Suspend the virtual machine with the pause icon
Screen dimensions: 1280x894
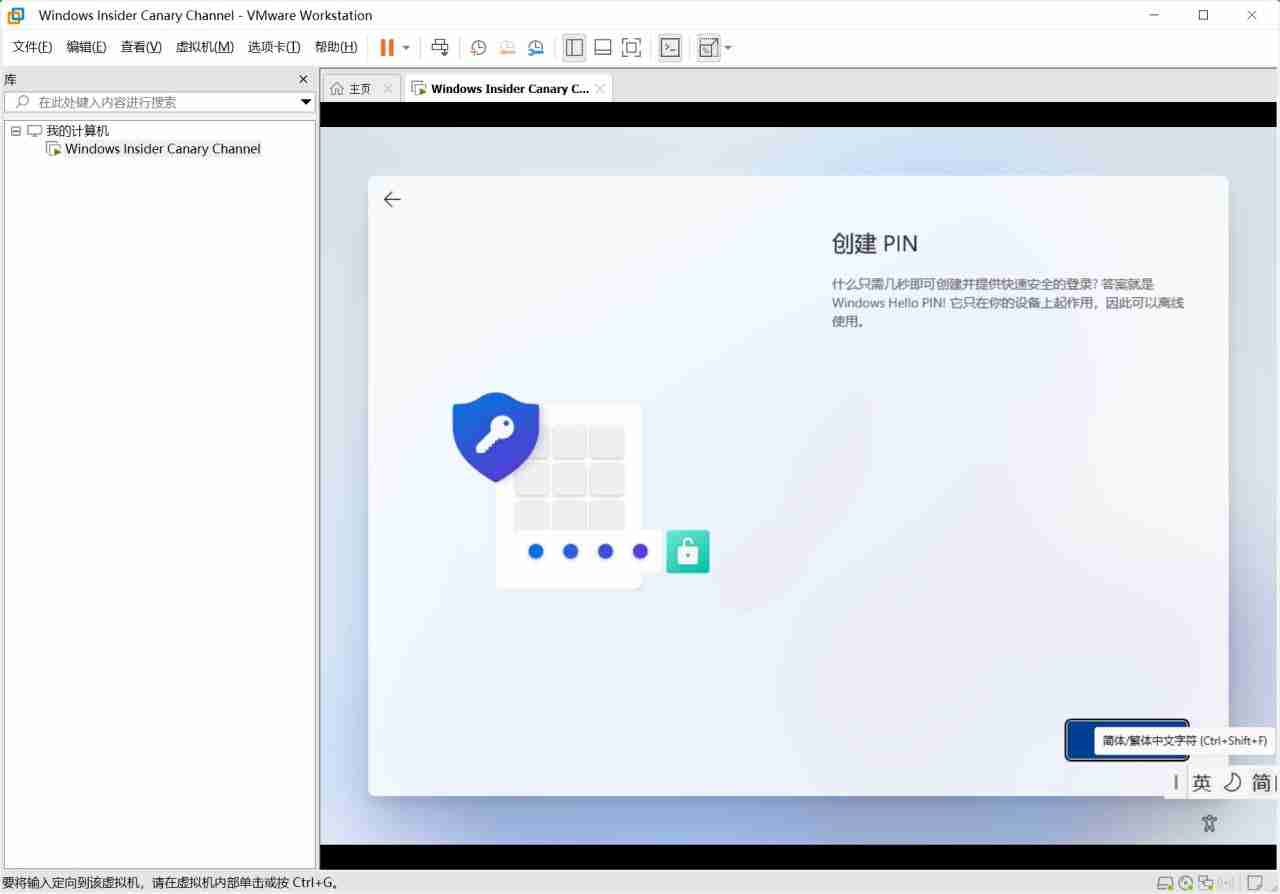(x=385, y=47)
